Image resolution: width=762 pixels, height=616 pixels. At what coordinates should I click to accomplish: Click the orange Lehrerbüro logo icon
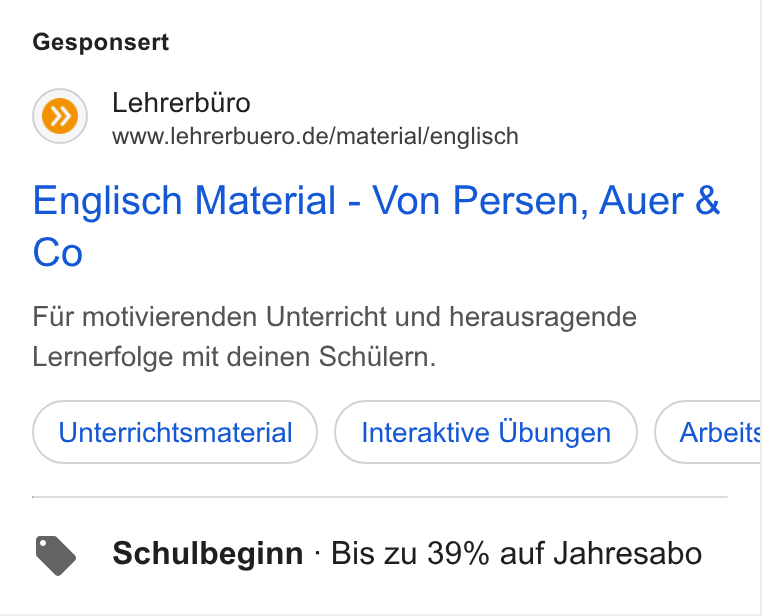coord(60,116)
